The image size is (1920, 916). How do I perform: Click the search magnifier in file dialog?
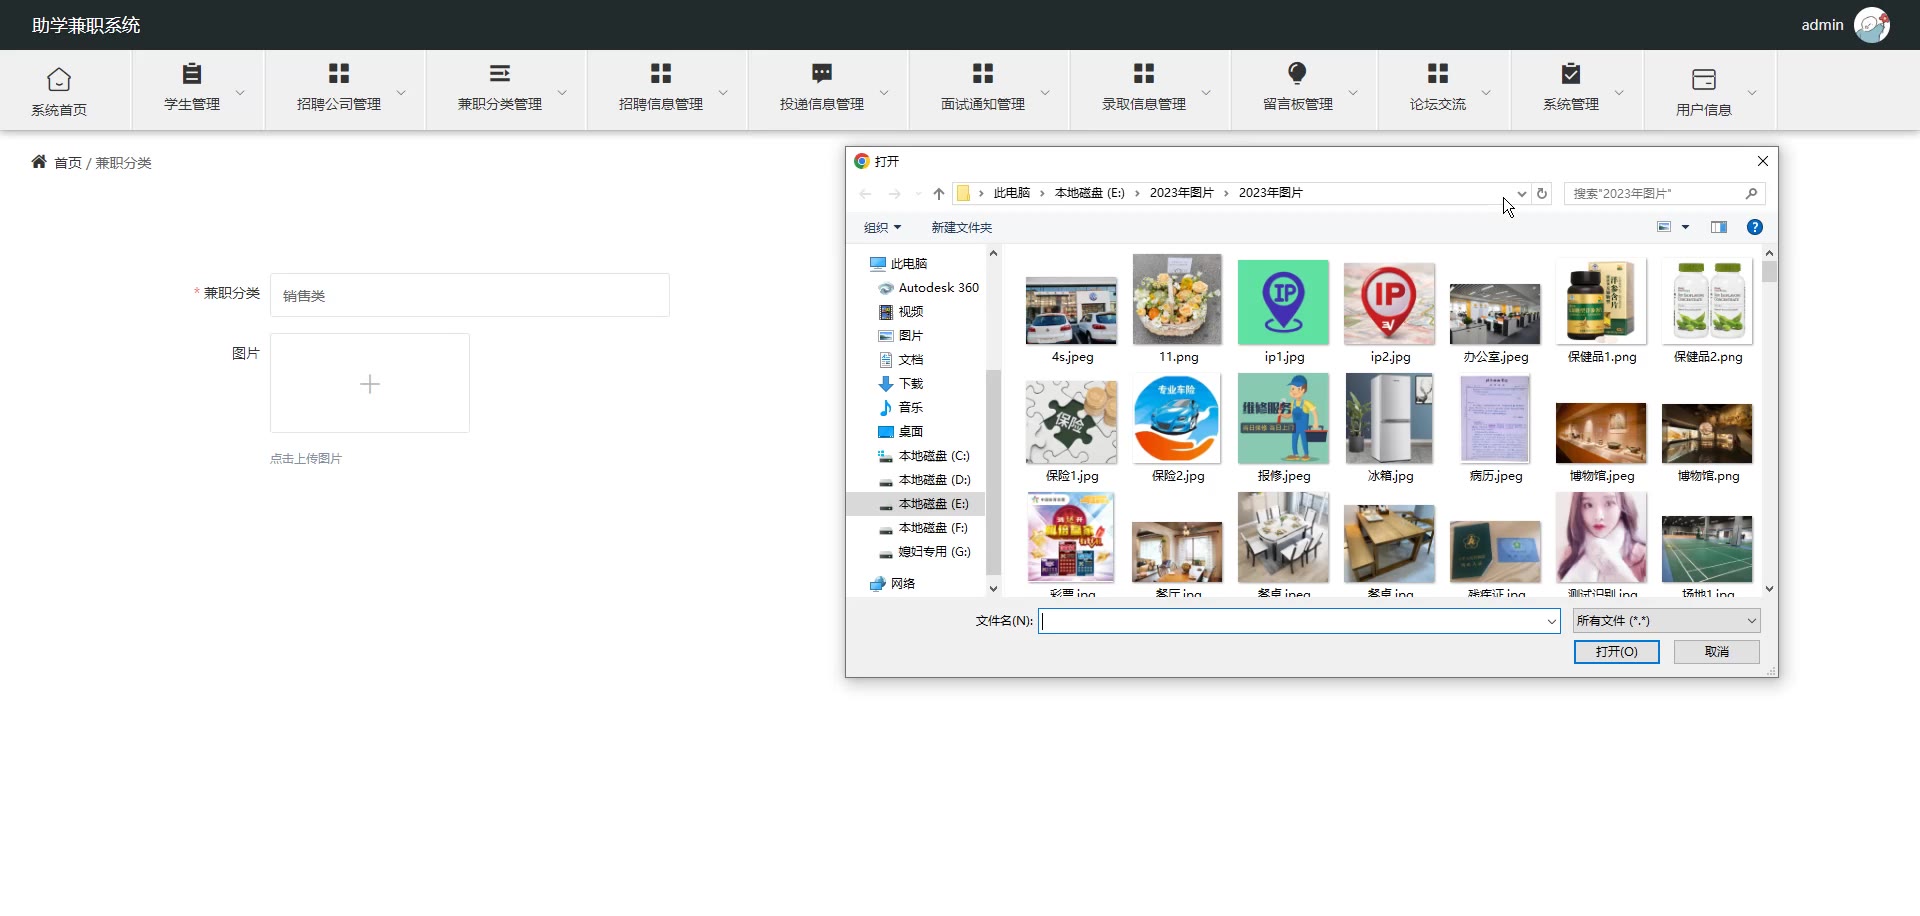[x=1751, y=194]
